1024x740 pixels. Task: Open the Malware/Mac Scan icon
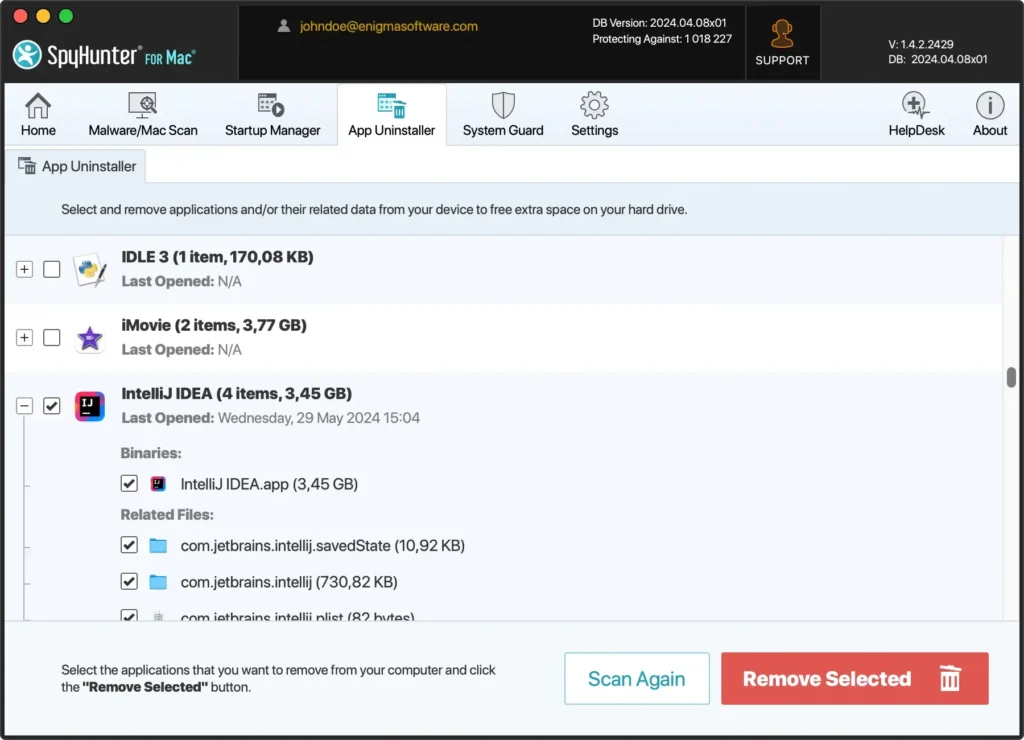tap(142, 105)
